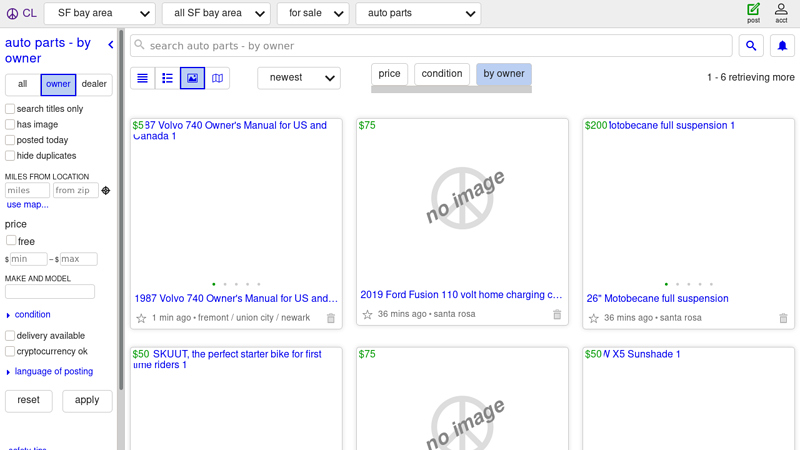This screenshot has width=800, height=450.
Task: Open 26" Motobecane full suspension listing title
Action: click(x=657, y=298)
